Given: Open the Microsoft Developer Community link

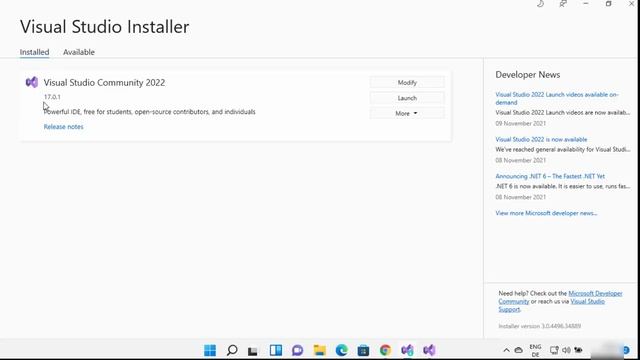Looking at the screenshot, I should [595, 293].
